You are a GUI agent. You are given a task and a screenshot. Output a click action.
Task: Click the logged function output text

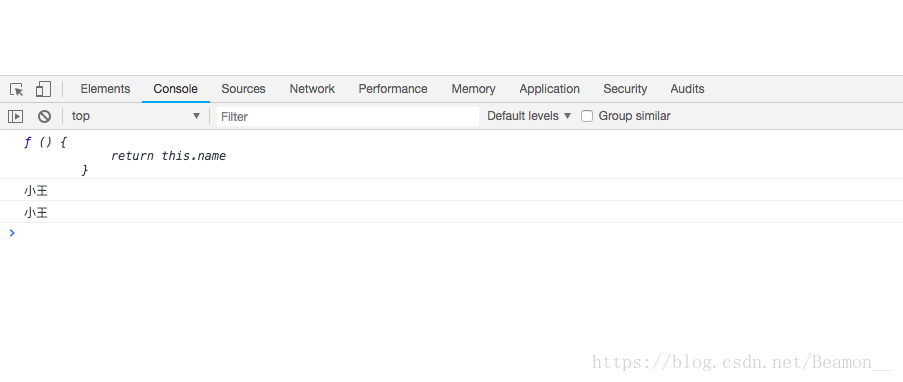click(125, 156)
